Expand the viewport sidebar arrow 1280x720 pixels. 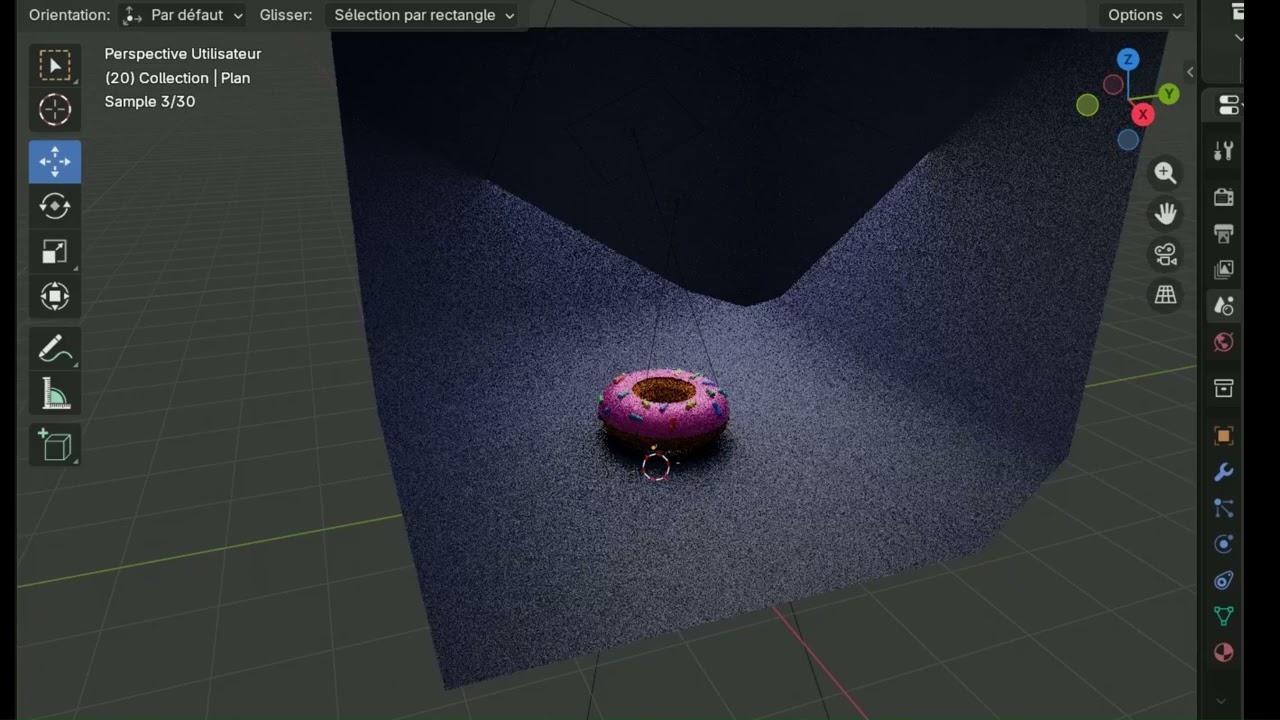coord(1190,72)
